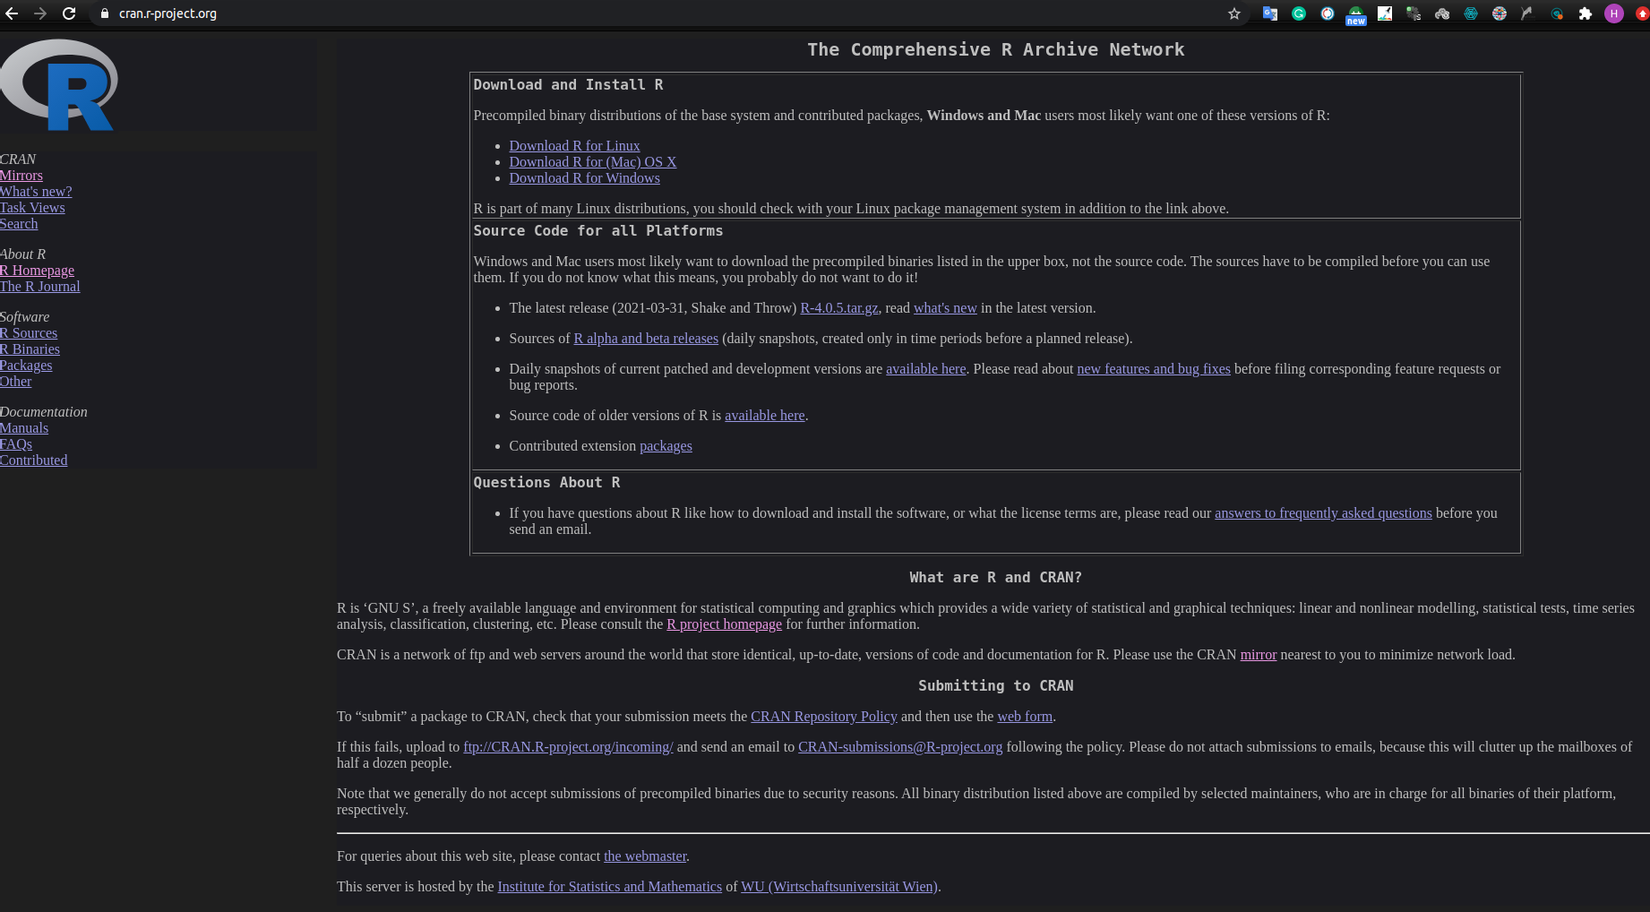Open the what's new link for latest version

945,308
